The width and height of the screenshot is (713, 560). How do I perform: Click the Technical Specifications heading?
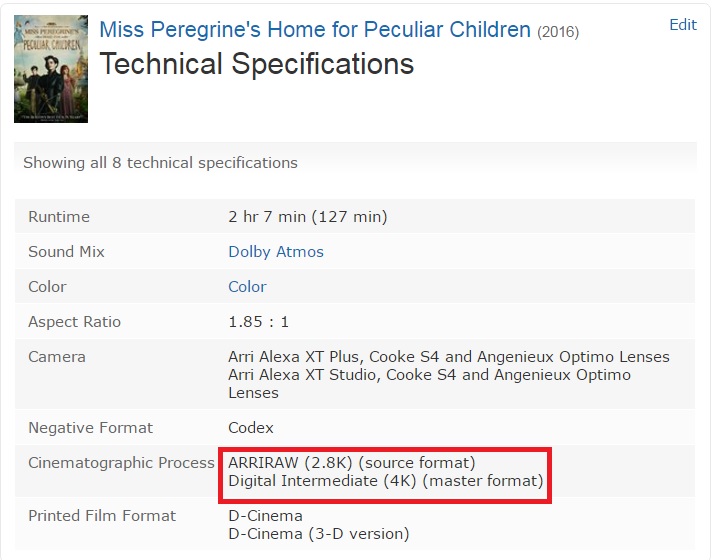(x=257, y=63)
